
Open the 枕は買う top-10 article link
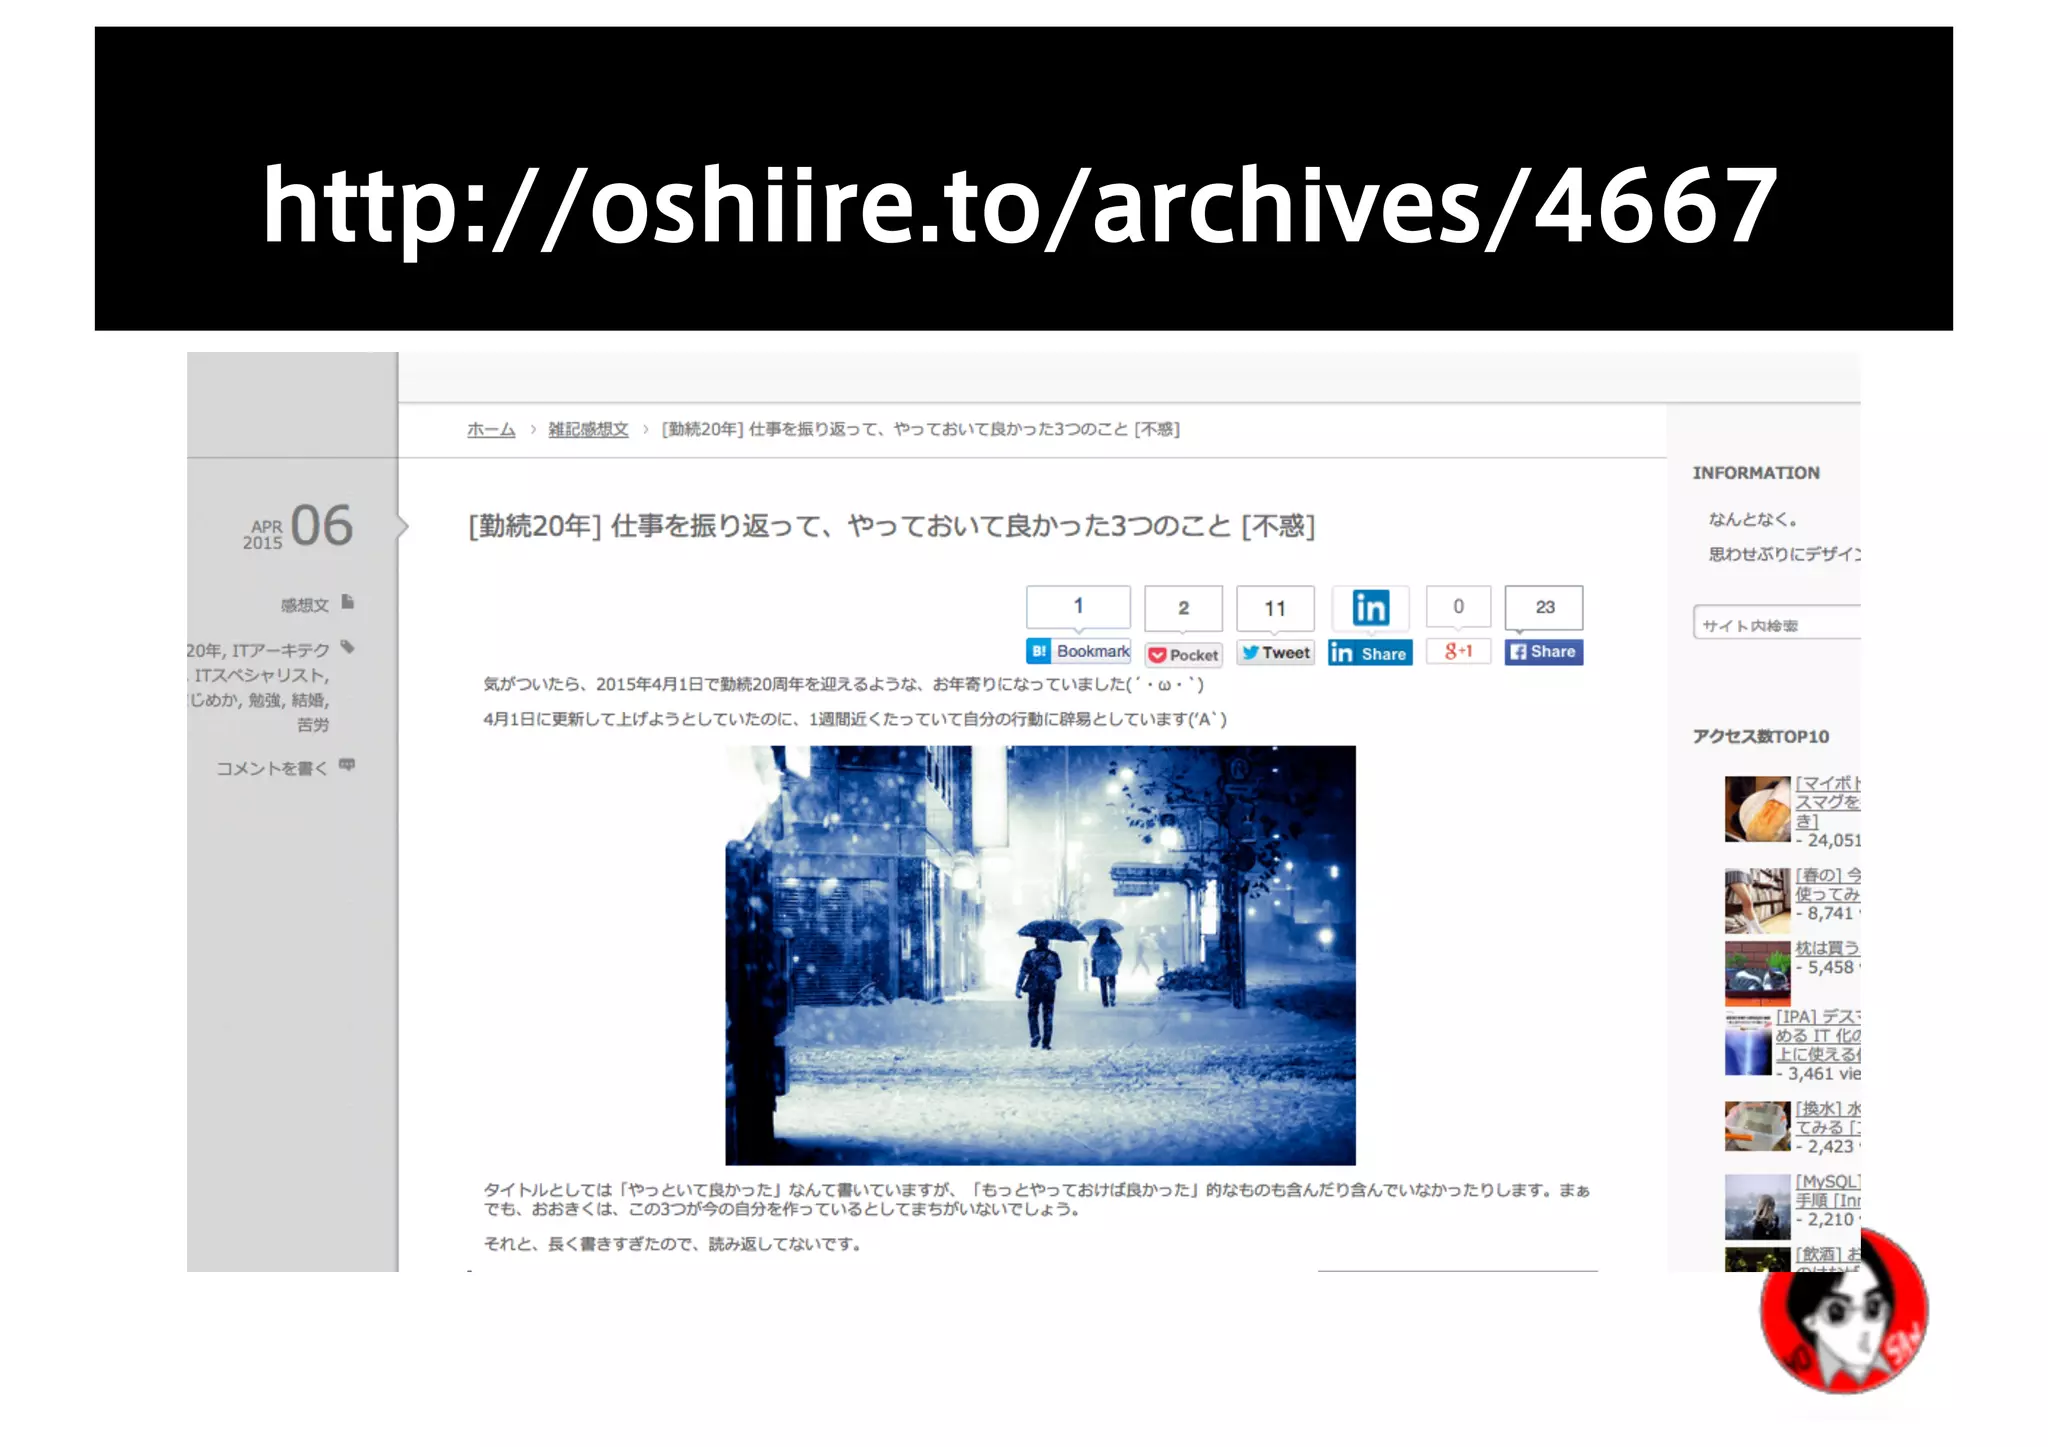[x=1827, y=948]
